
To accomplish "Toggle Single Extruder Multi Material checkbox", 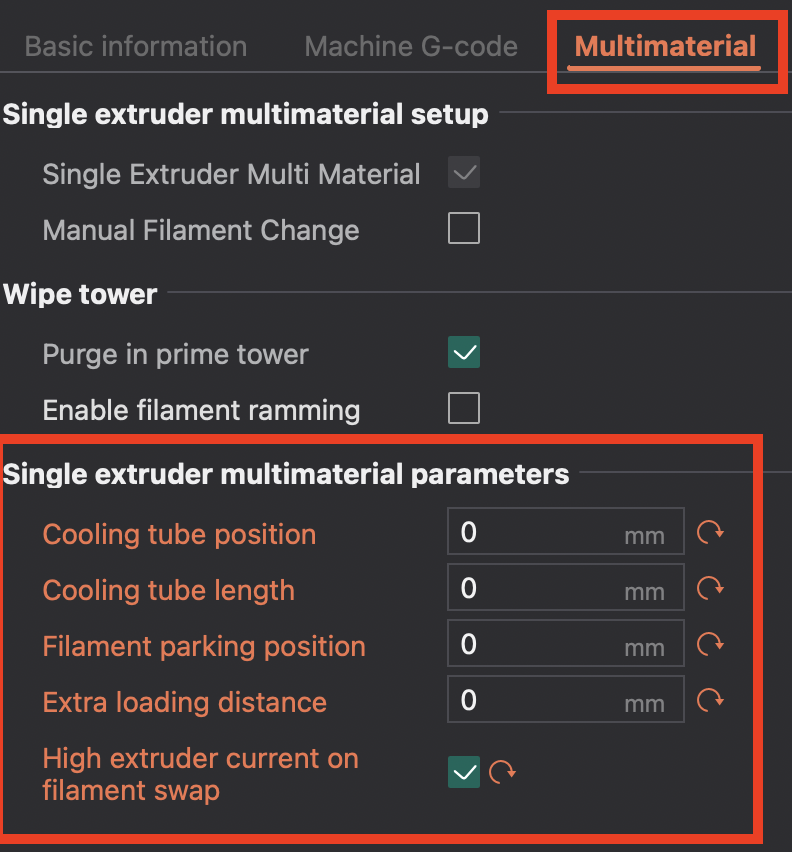I will tap(464, 174).
